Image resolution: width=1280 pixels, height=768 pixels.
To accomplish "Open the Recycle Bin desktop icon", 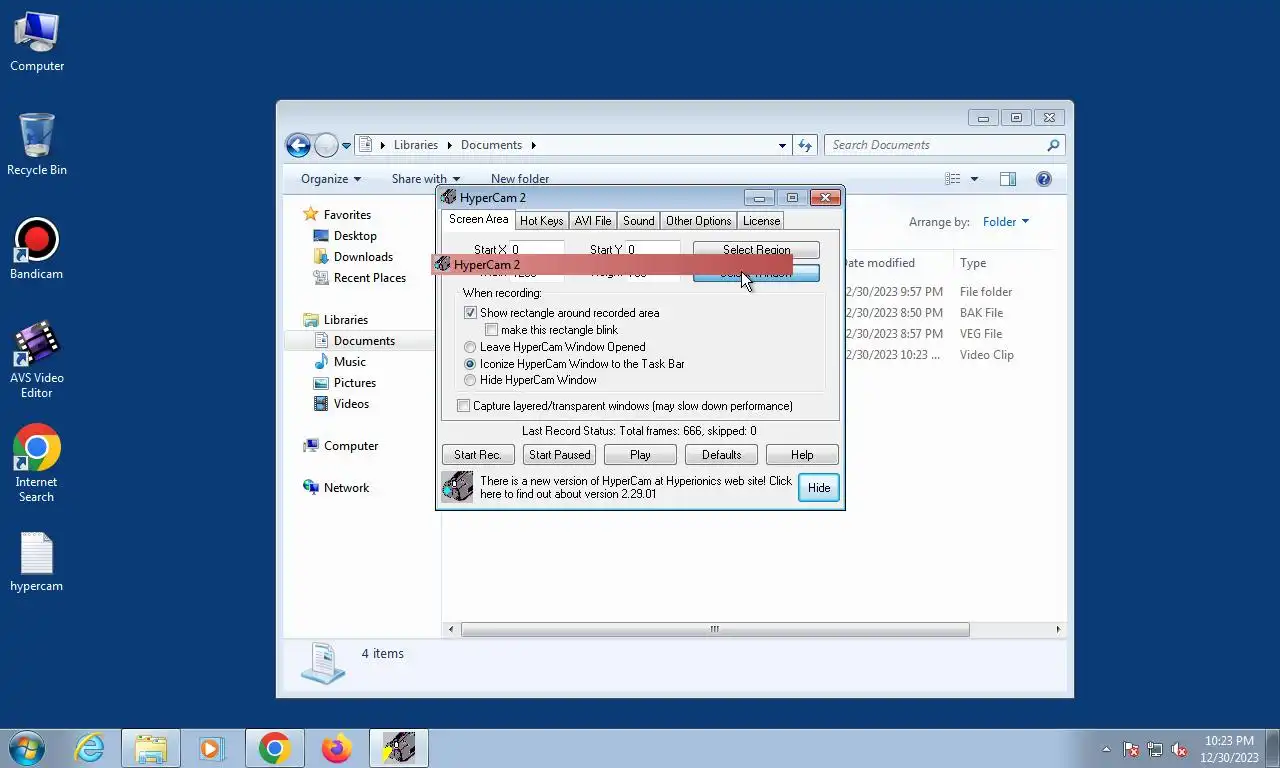I will (x=37, y=145).
